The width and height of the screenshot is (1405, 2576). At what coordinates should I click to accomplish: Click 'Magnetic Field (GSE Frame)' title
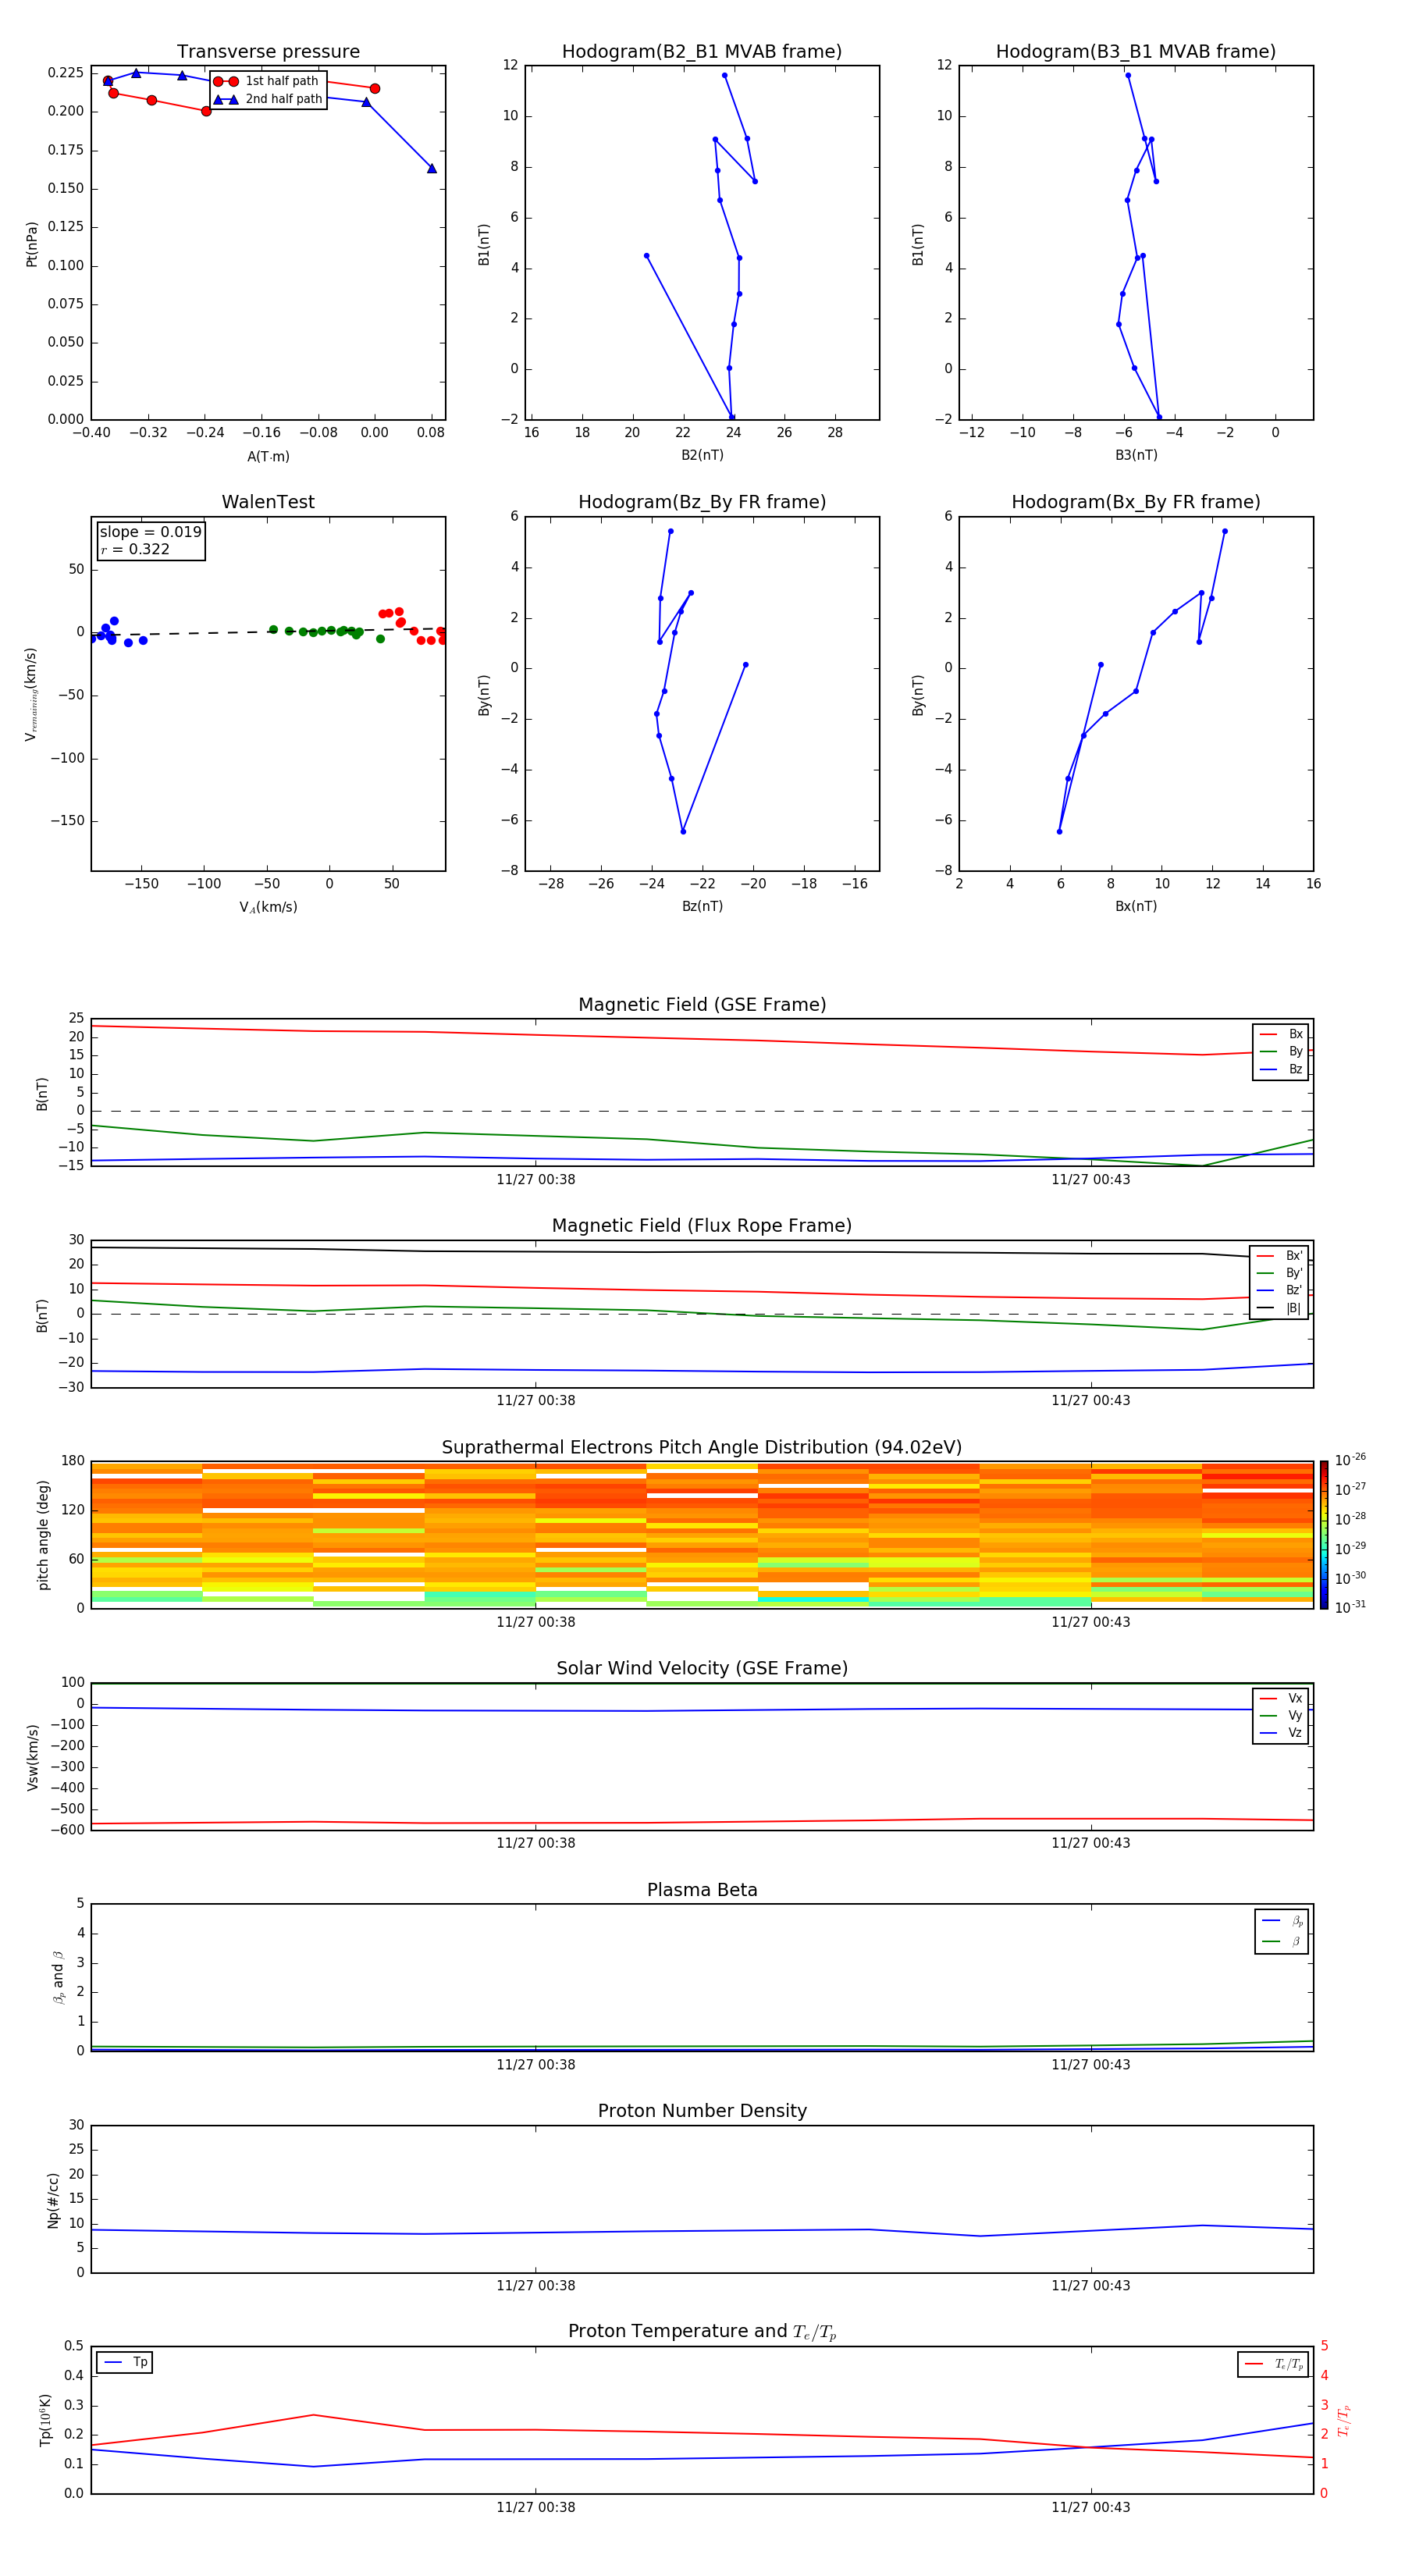[x=702, y=1005]
